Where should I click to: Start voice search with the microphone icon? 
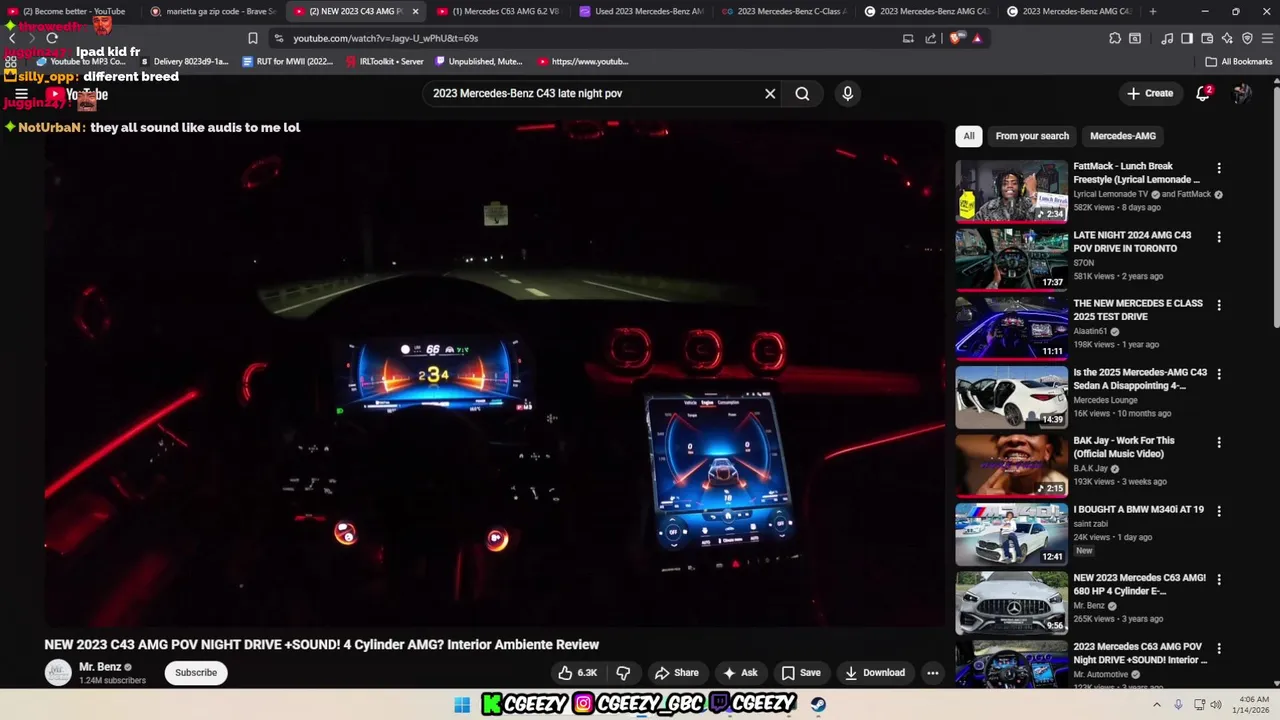(x=847, y=94)
